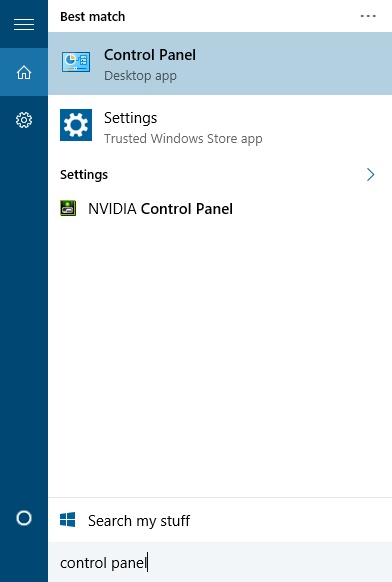The width and height of the screenshot is (392, 582).
Task: Click the Best match heading
Action: pos(92,17)
